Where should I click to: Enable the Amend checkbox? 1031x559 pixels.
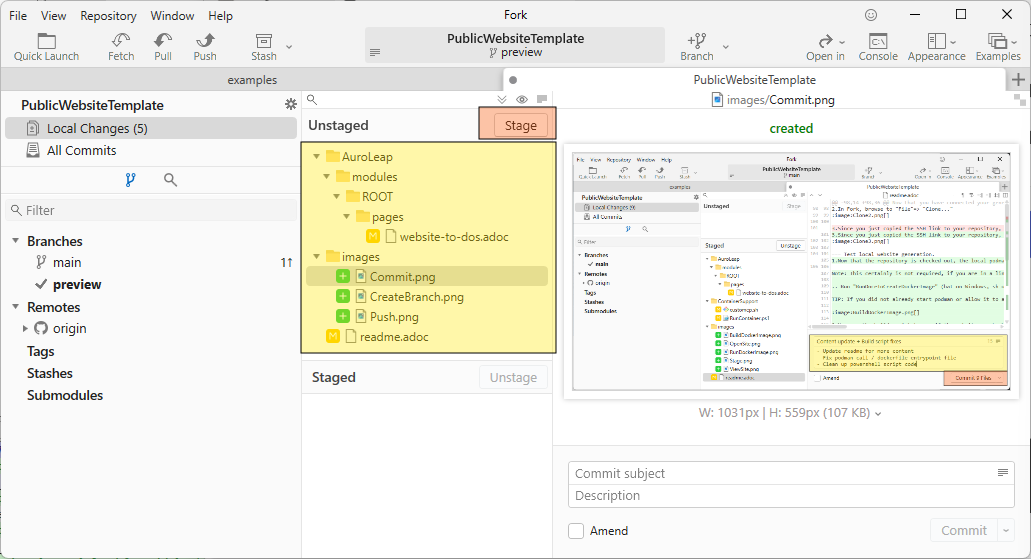pos(576,531)
